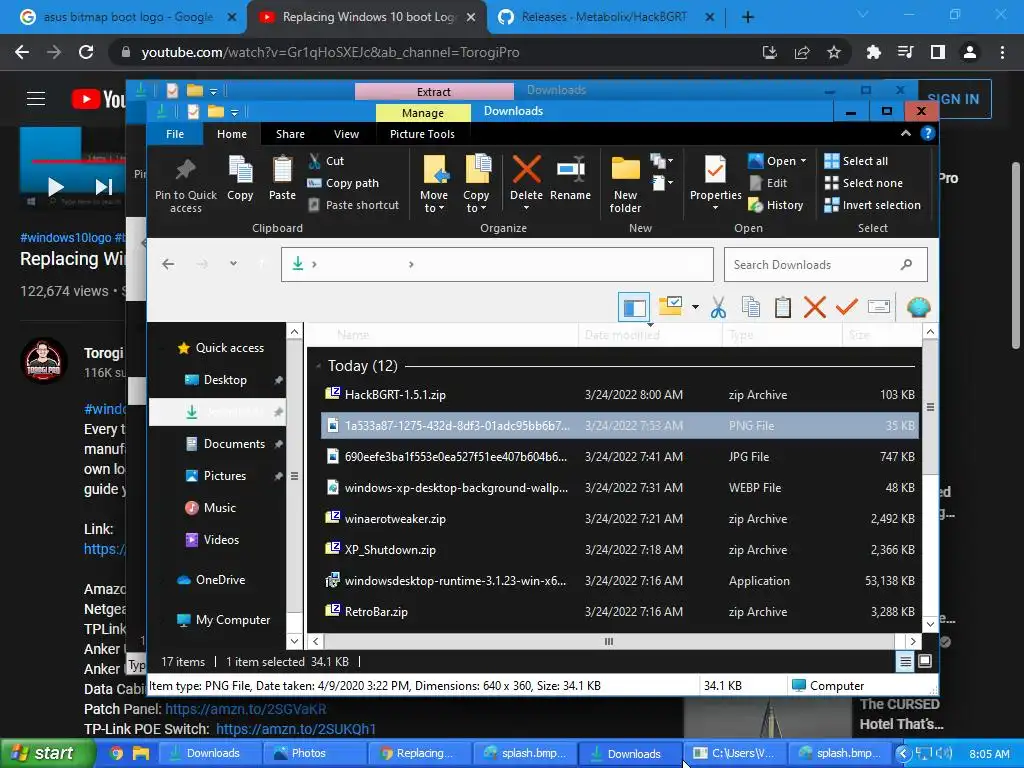This screenshot has height=768, width=1024.
Task: Click the bookmark star in Chrome address bar
Action: tap(833, 52)
